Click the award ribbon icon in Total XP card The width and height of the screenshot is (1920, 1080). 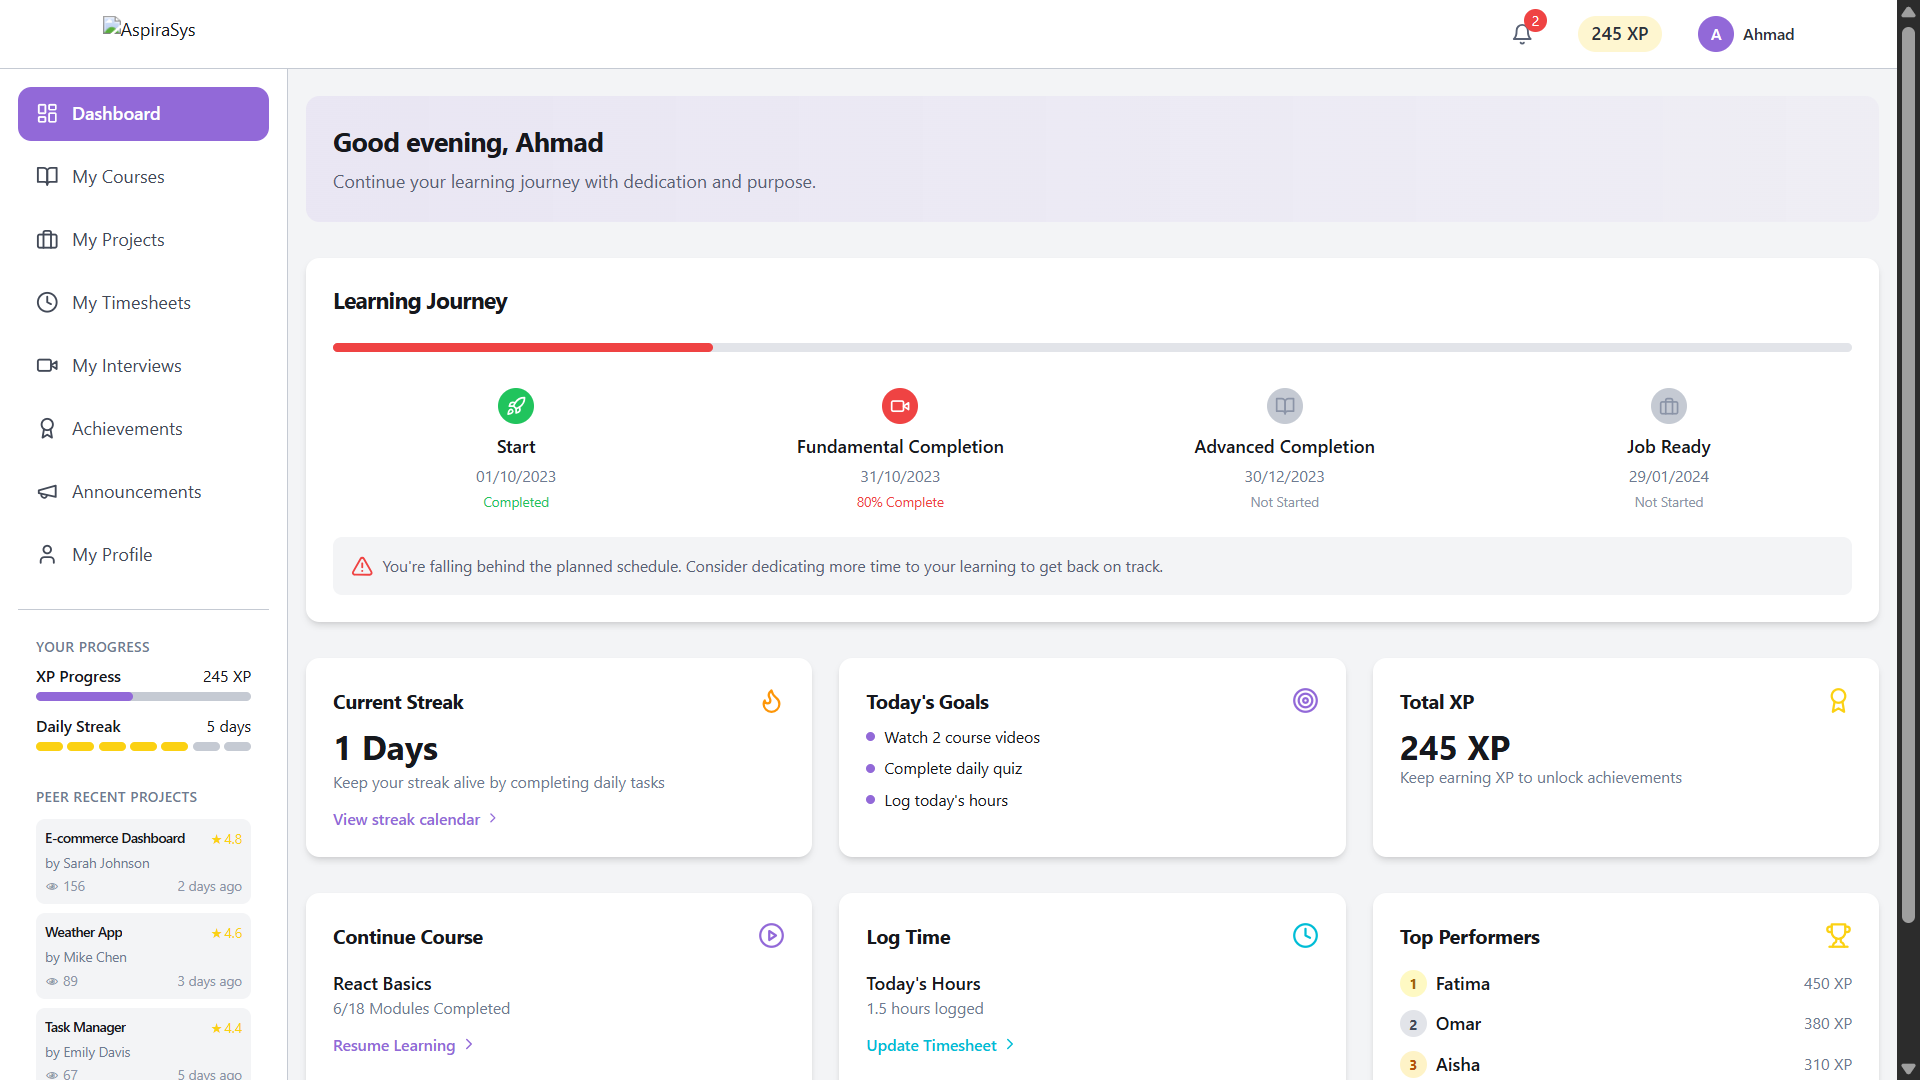click(1838, 701)
